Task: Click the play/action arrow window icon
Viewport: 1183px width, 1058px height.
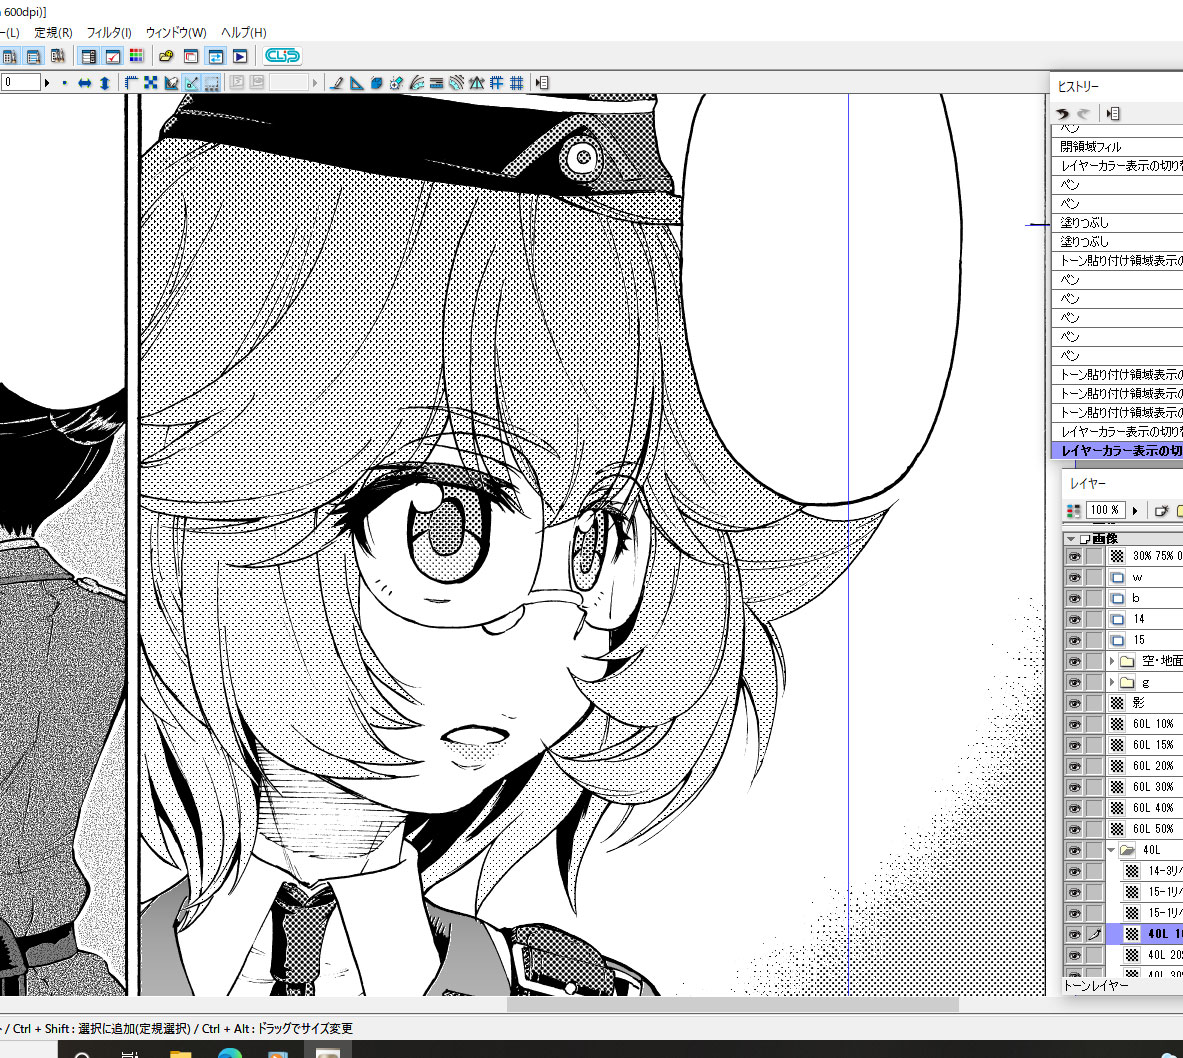Action: (x=240, y=56)
